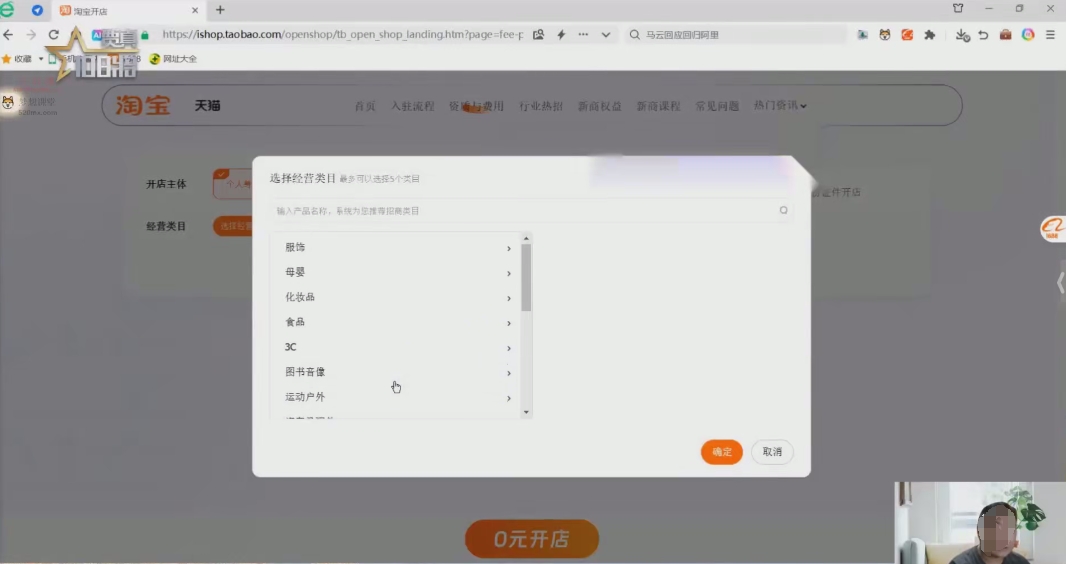The width and height of the screenshot is (1066, 564).
Task: Open the Shiba dog extension icon
Action: click(884, 35)
